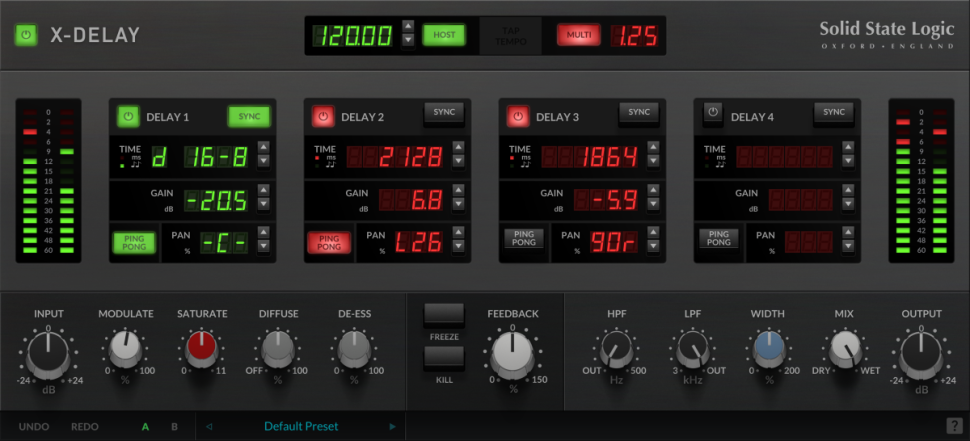Open the help question mark icon
This screenshot has width=970, height=441.
point(953,426)
